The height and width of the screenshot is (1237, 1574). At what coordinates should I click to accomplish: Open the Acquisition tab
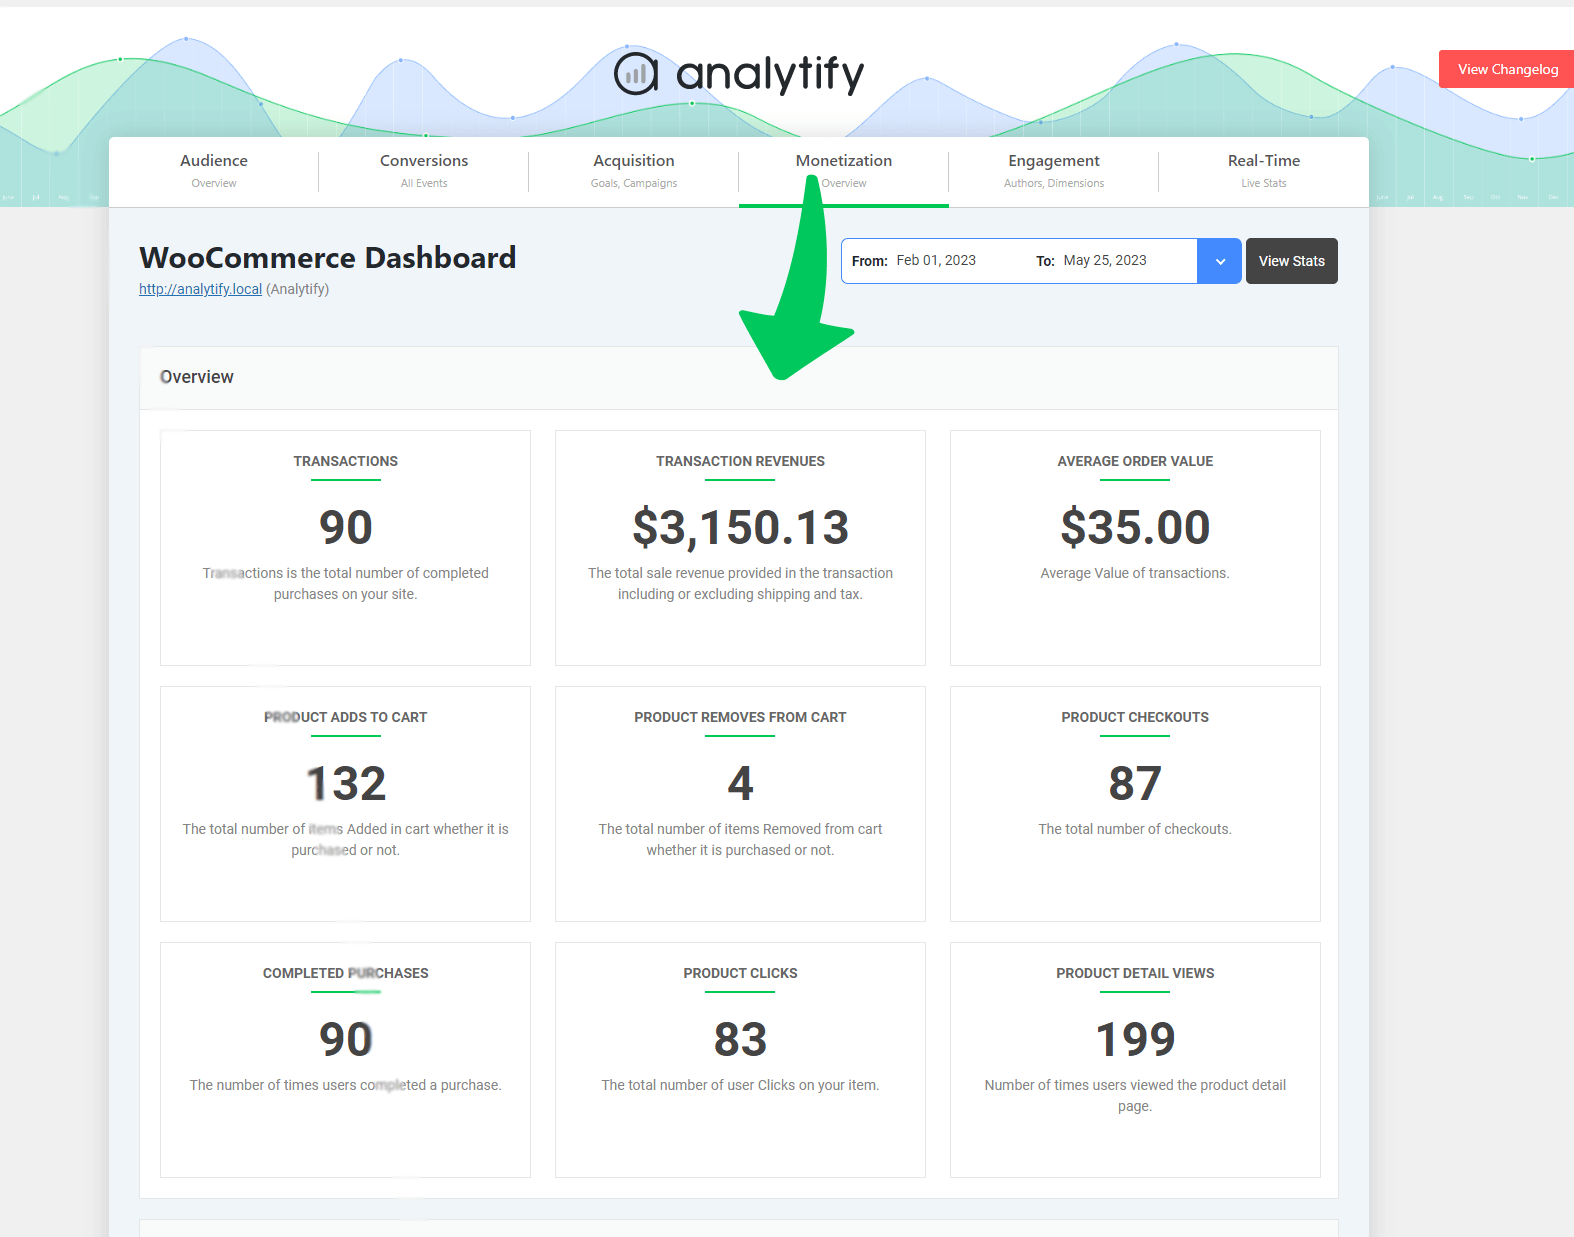point(634,171)
